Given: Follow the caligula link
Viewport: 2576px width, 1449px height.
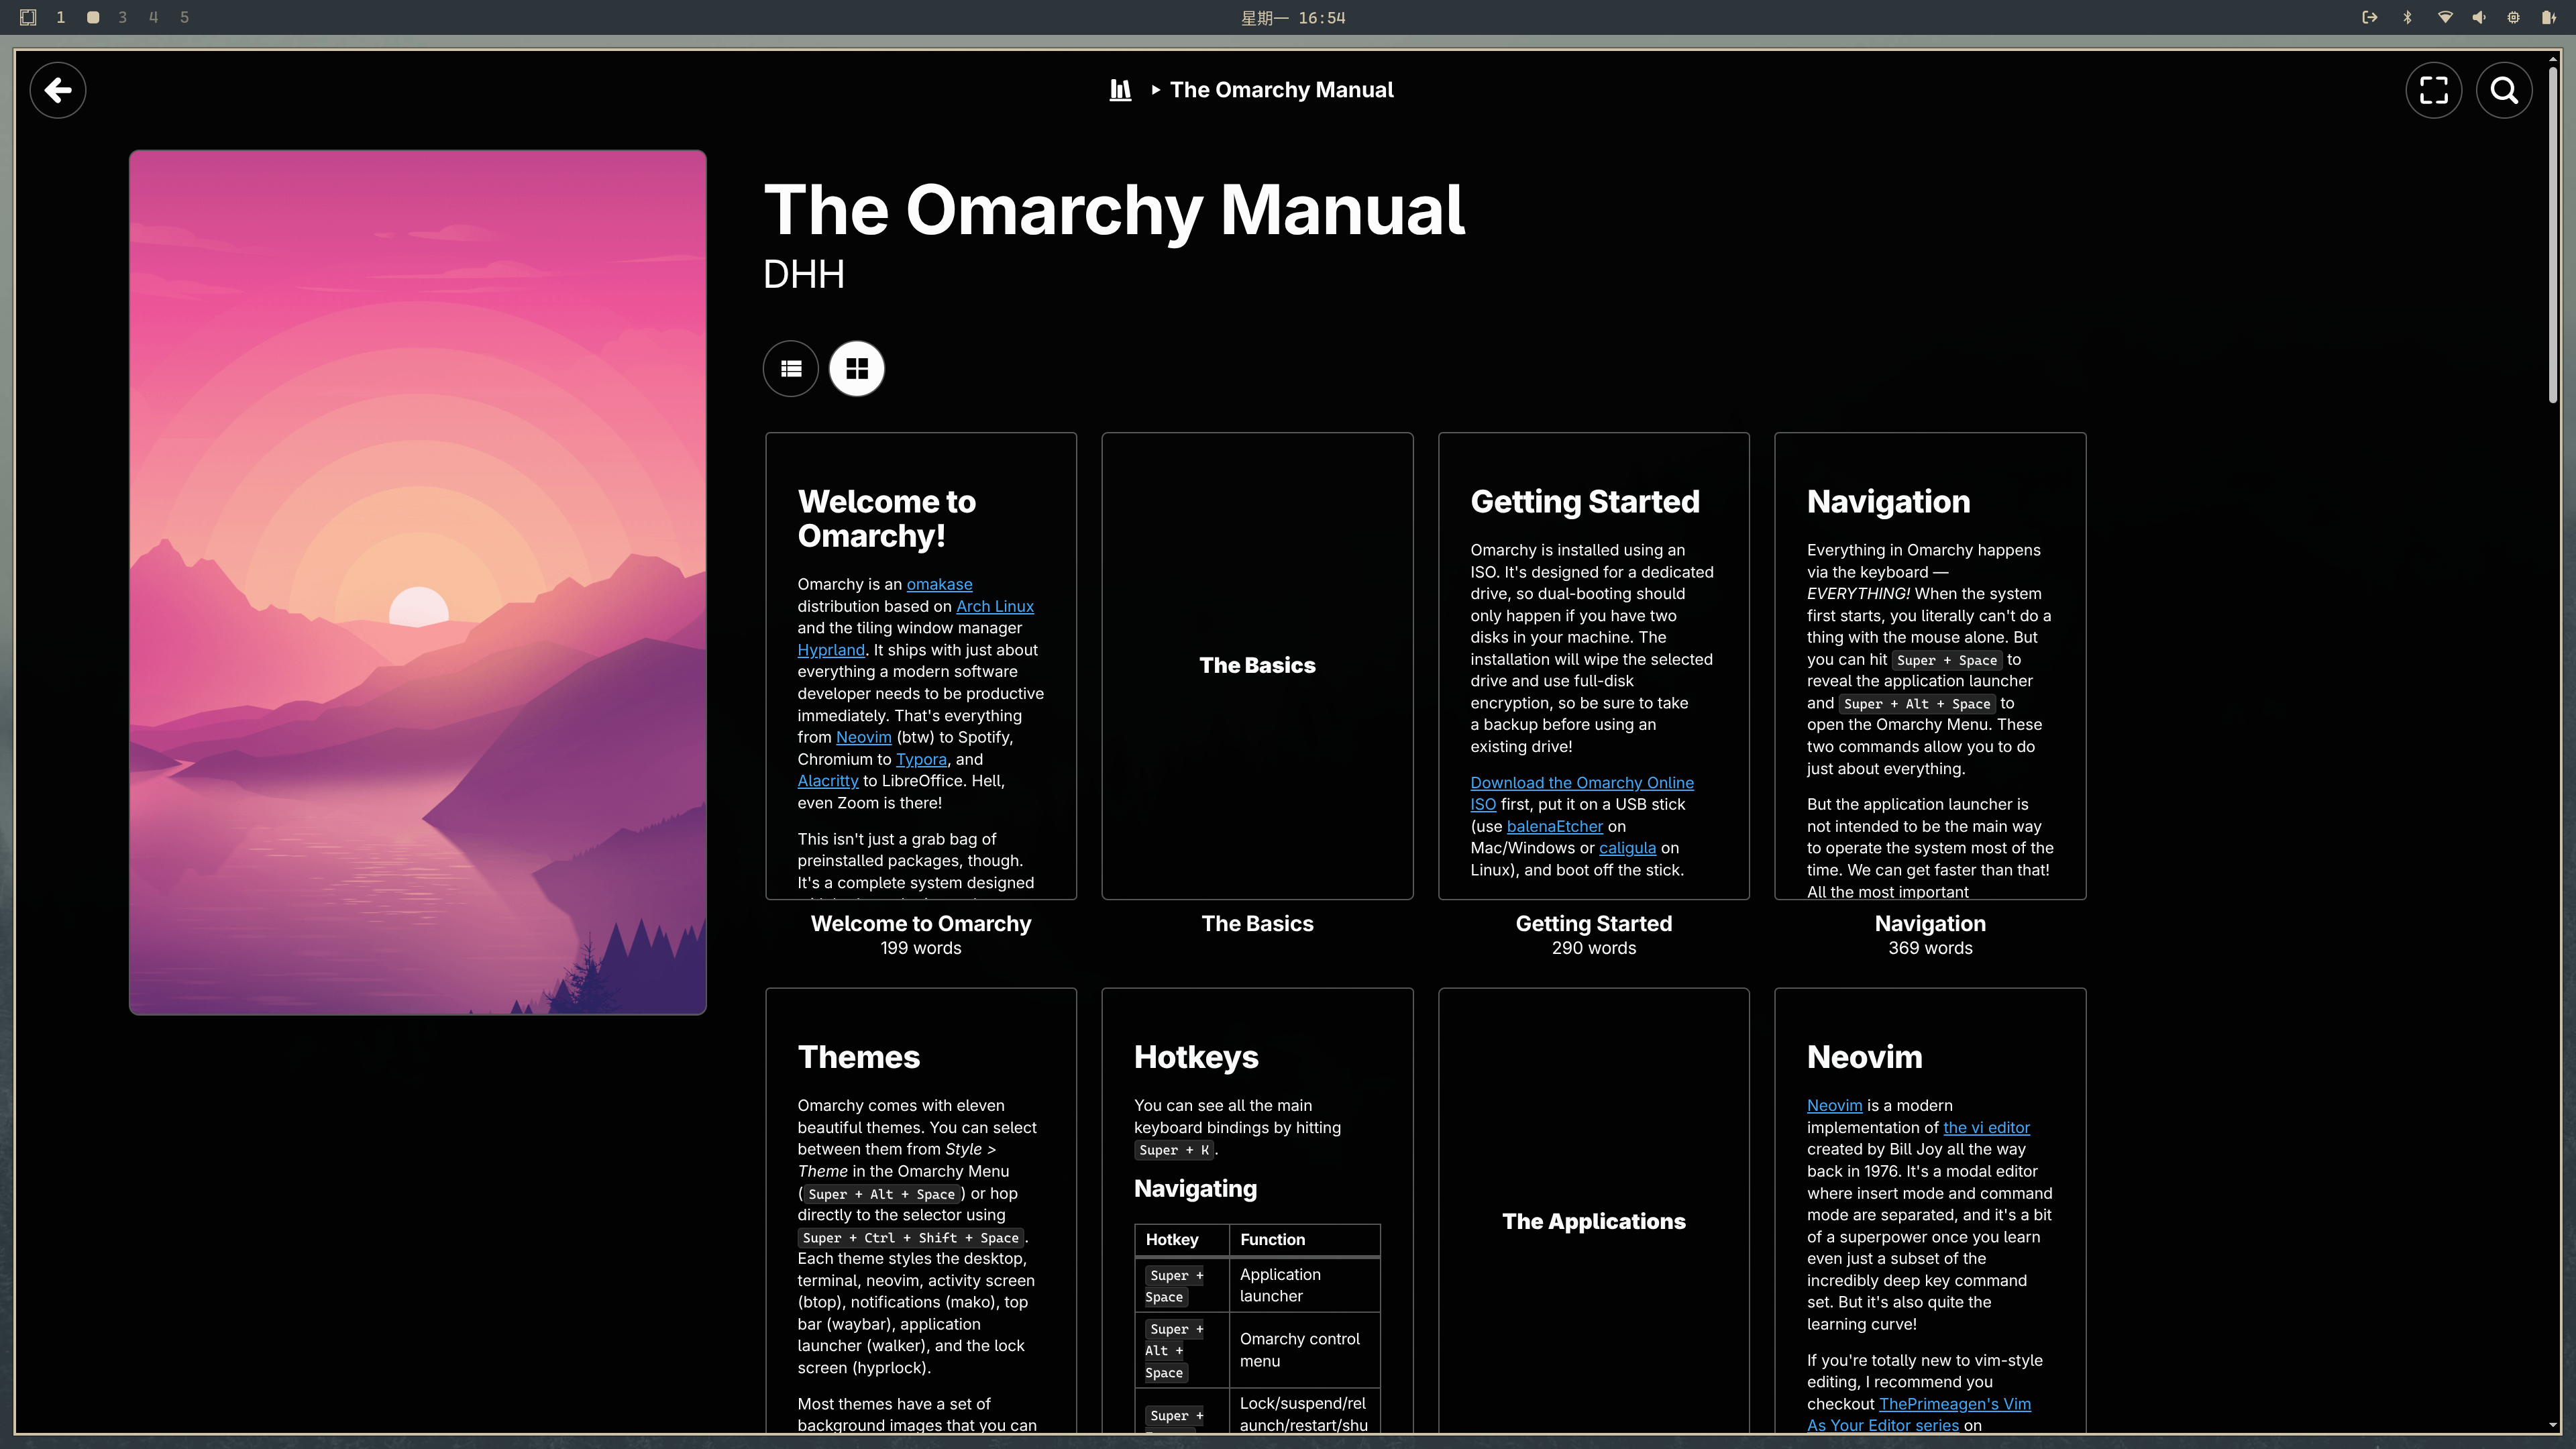Looking at the screenshot, I should coord(1627,848).
